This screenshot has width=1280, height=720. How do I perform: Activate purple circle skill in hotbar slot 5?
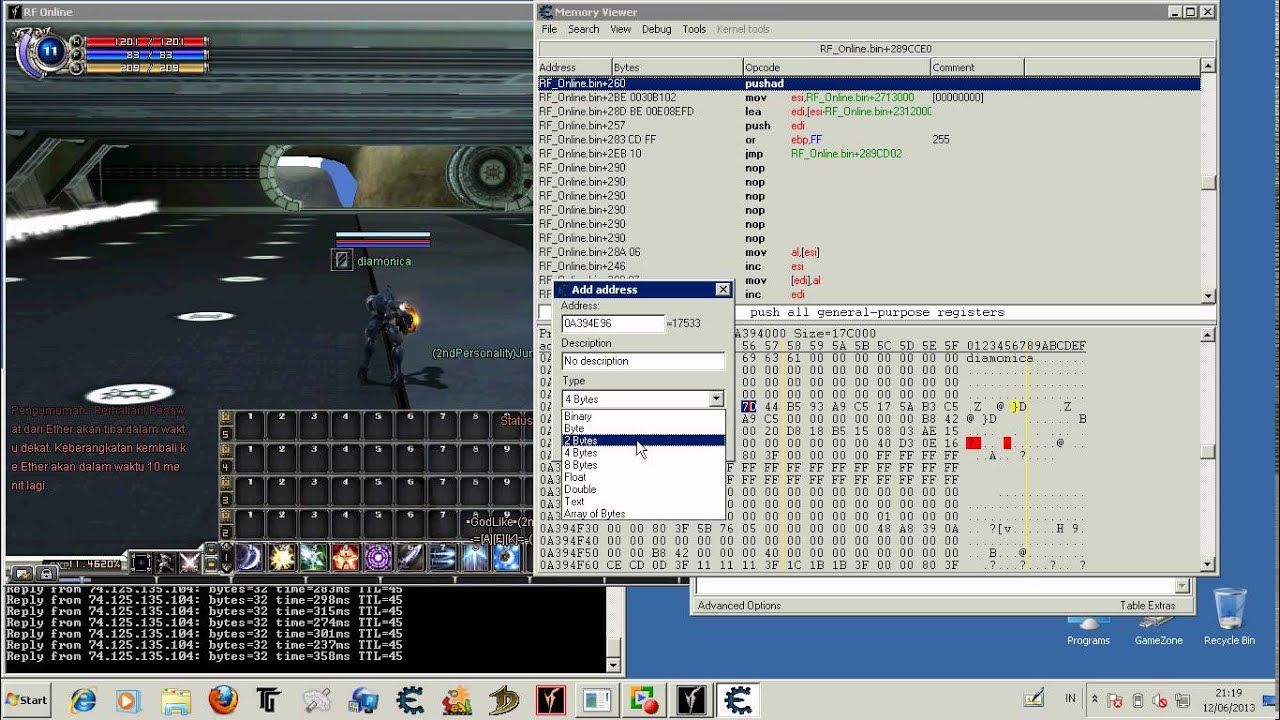click(378, 557)
